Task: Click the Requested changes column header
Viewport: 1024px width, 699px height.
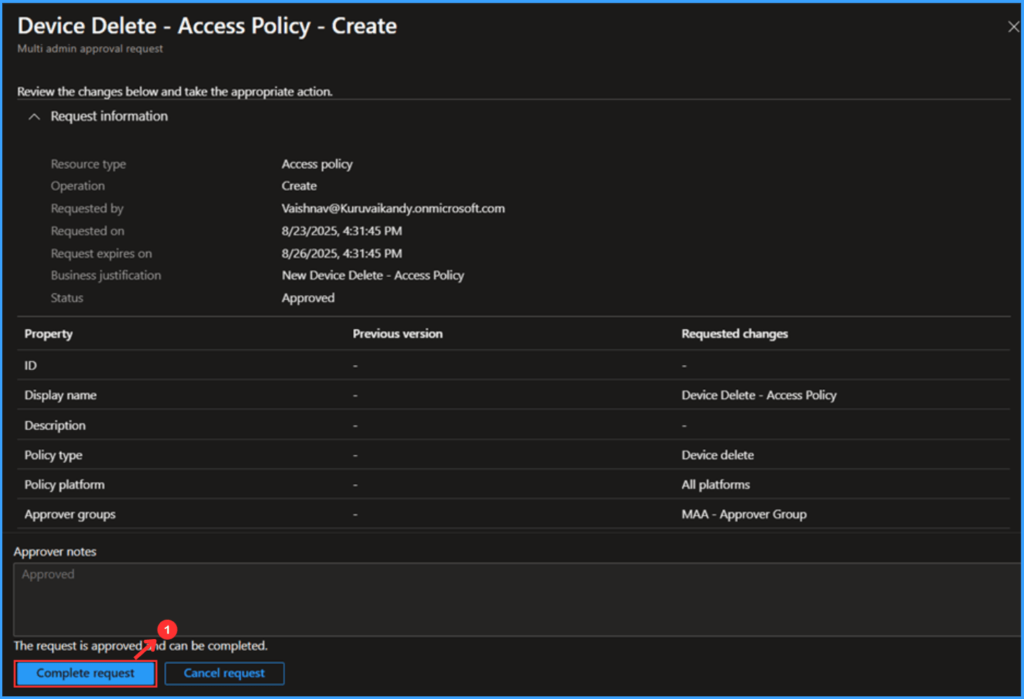Action: coord(735,334)
